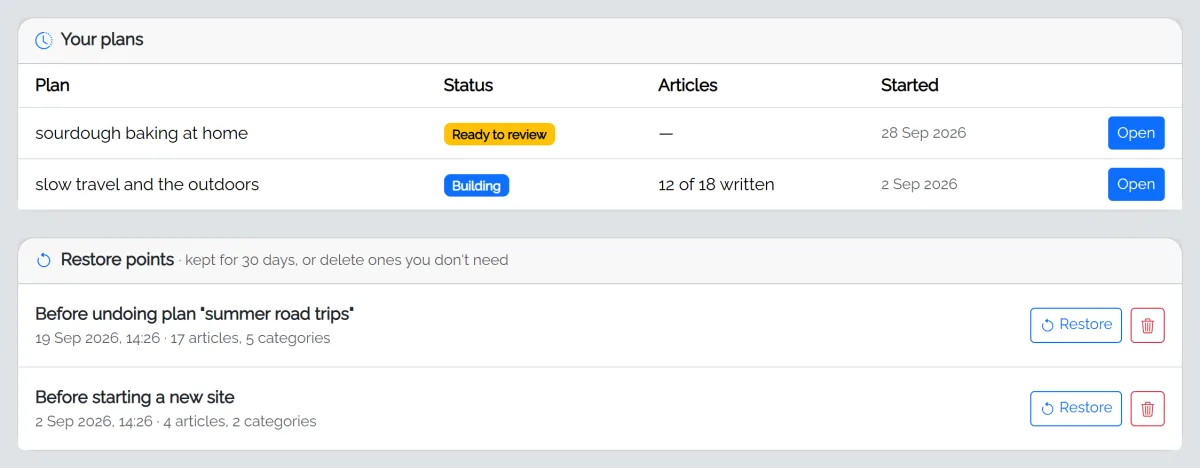Open the slow travel and the outdoors plan
This screenshot has height=468, width=1200.
click(x=1136, y=184)
